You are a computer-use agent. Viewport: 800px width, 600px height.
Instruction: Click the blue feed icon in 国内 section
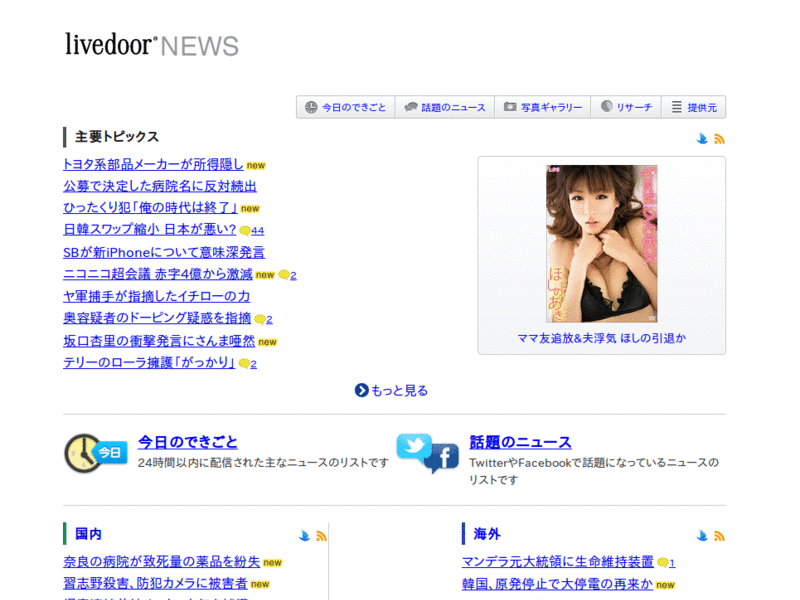coord(304,536)
